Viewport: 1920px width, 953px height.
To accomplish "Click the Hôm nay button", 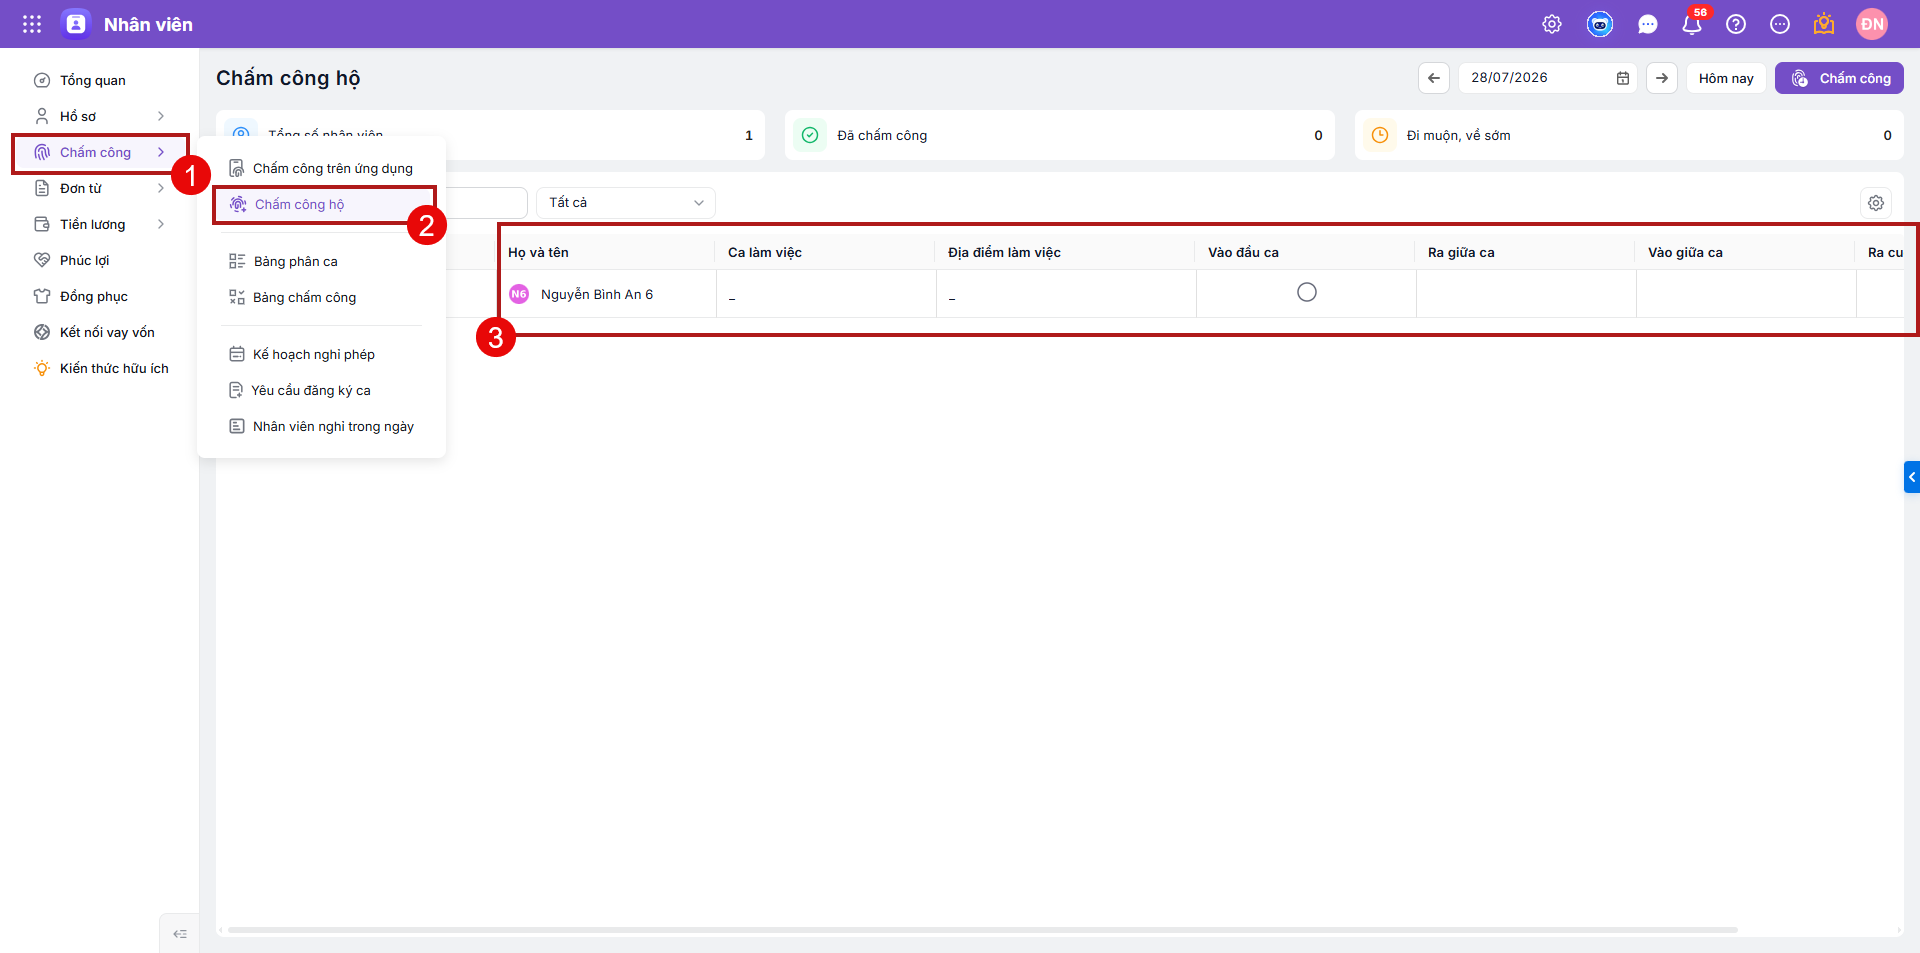I will tap(1726, 78).
